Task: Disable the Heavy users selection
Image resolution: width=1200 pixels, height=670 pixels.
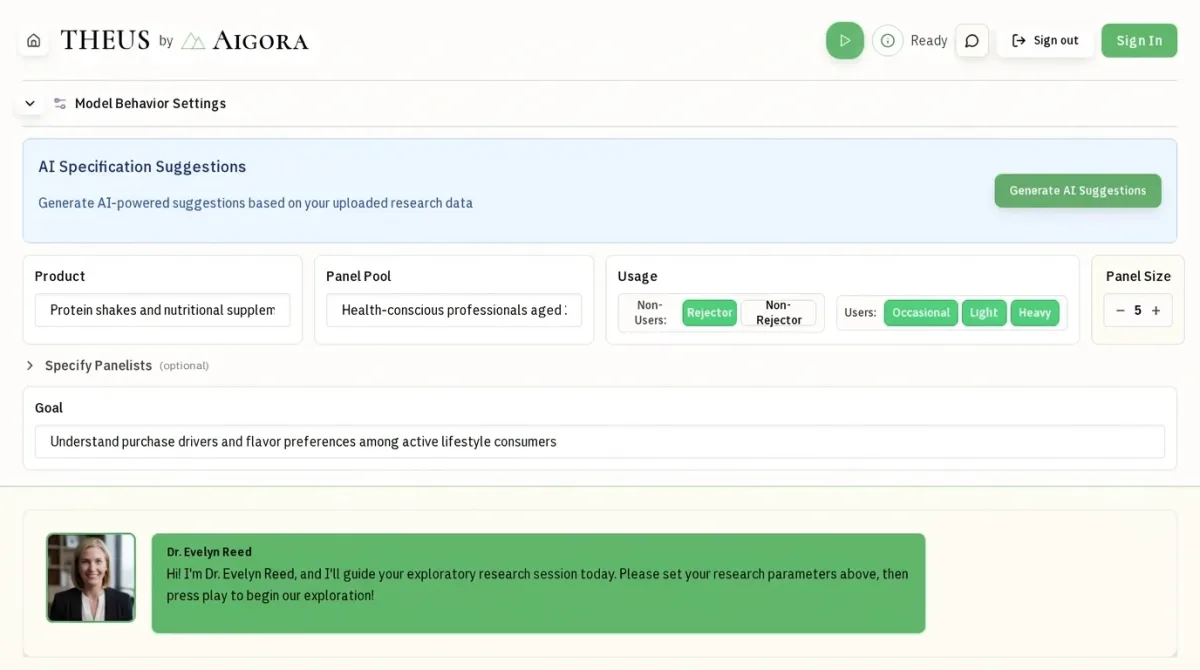Action: coord(1035,312)
